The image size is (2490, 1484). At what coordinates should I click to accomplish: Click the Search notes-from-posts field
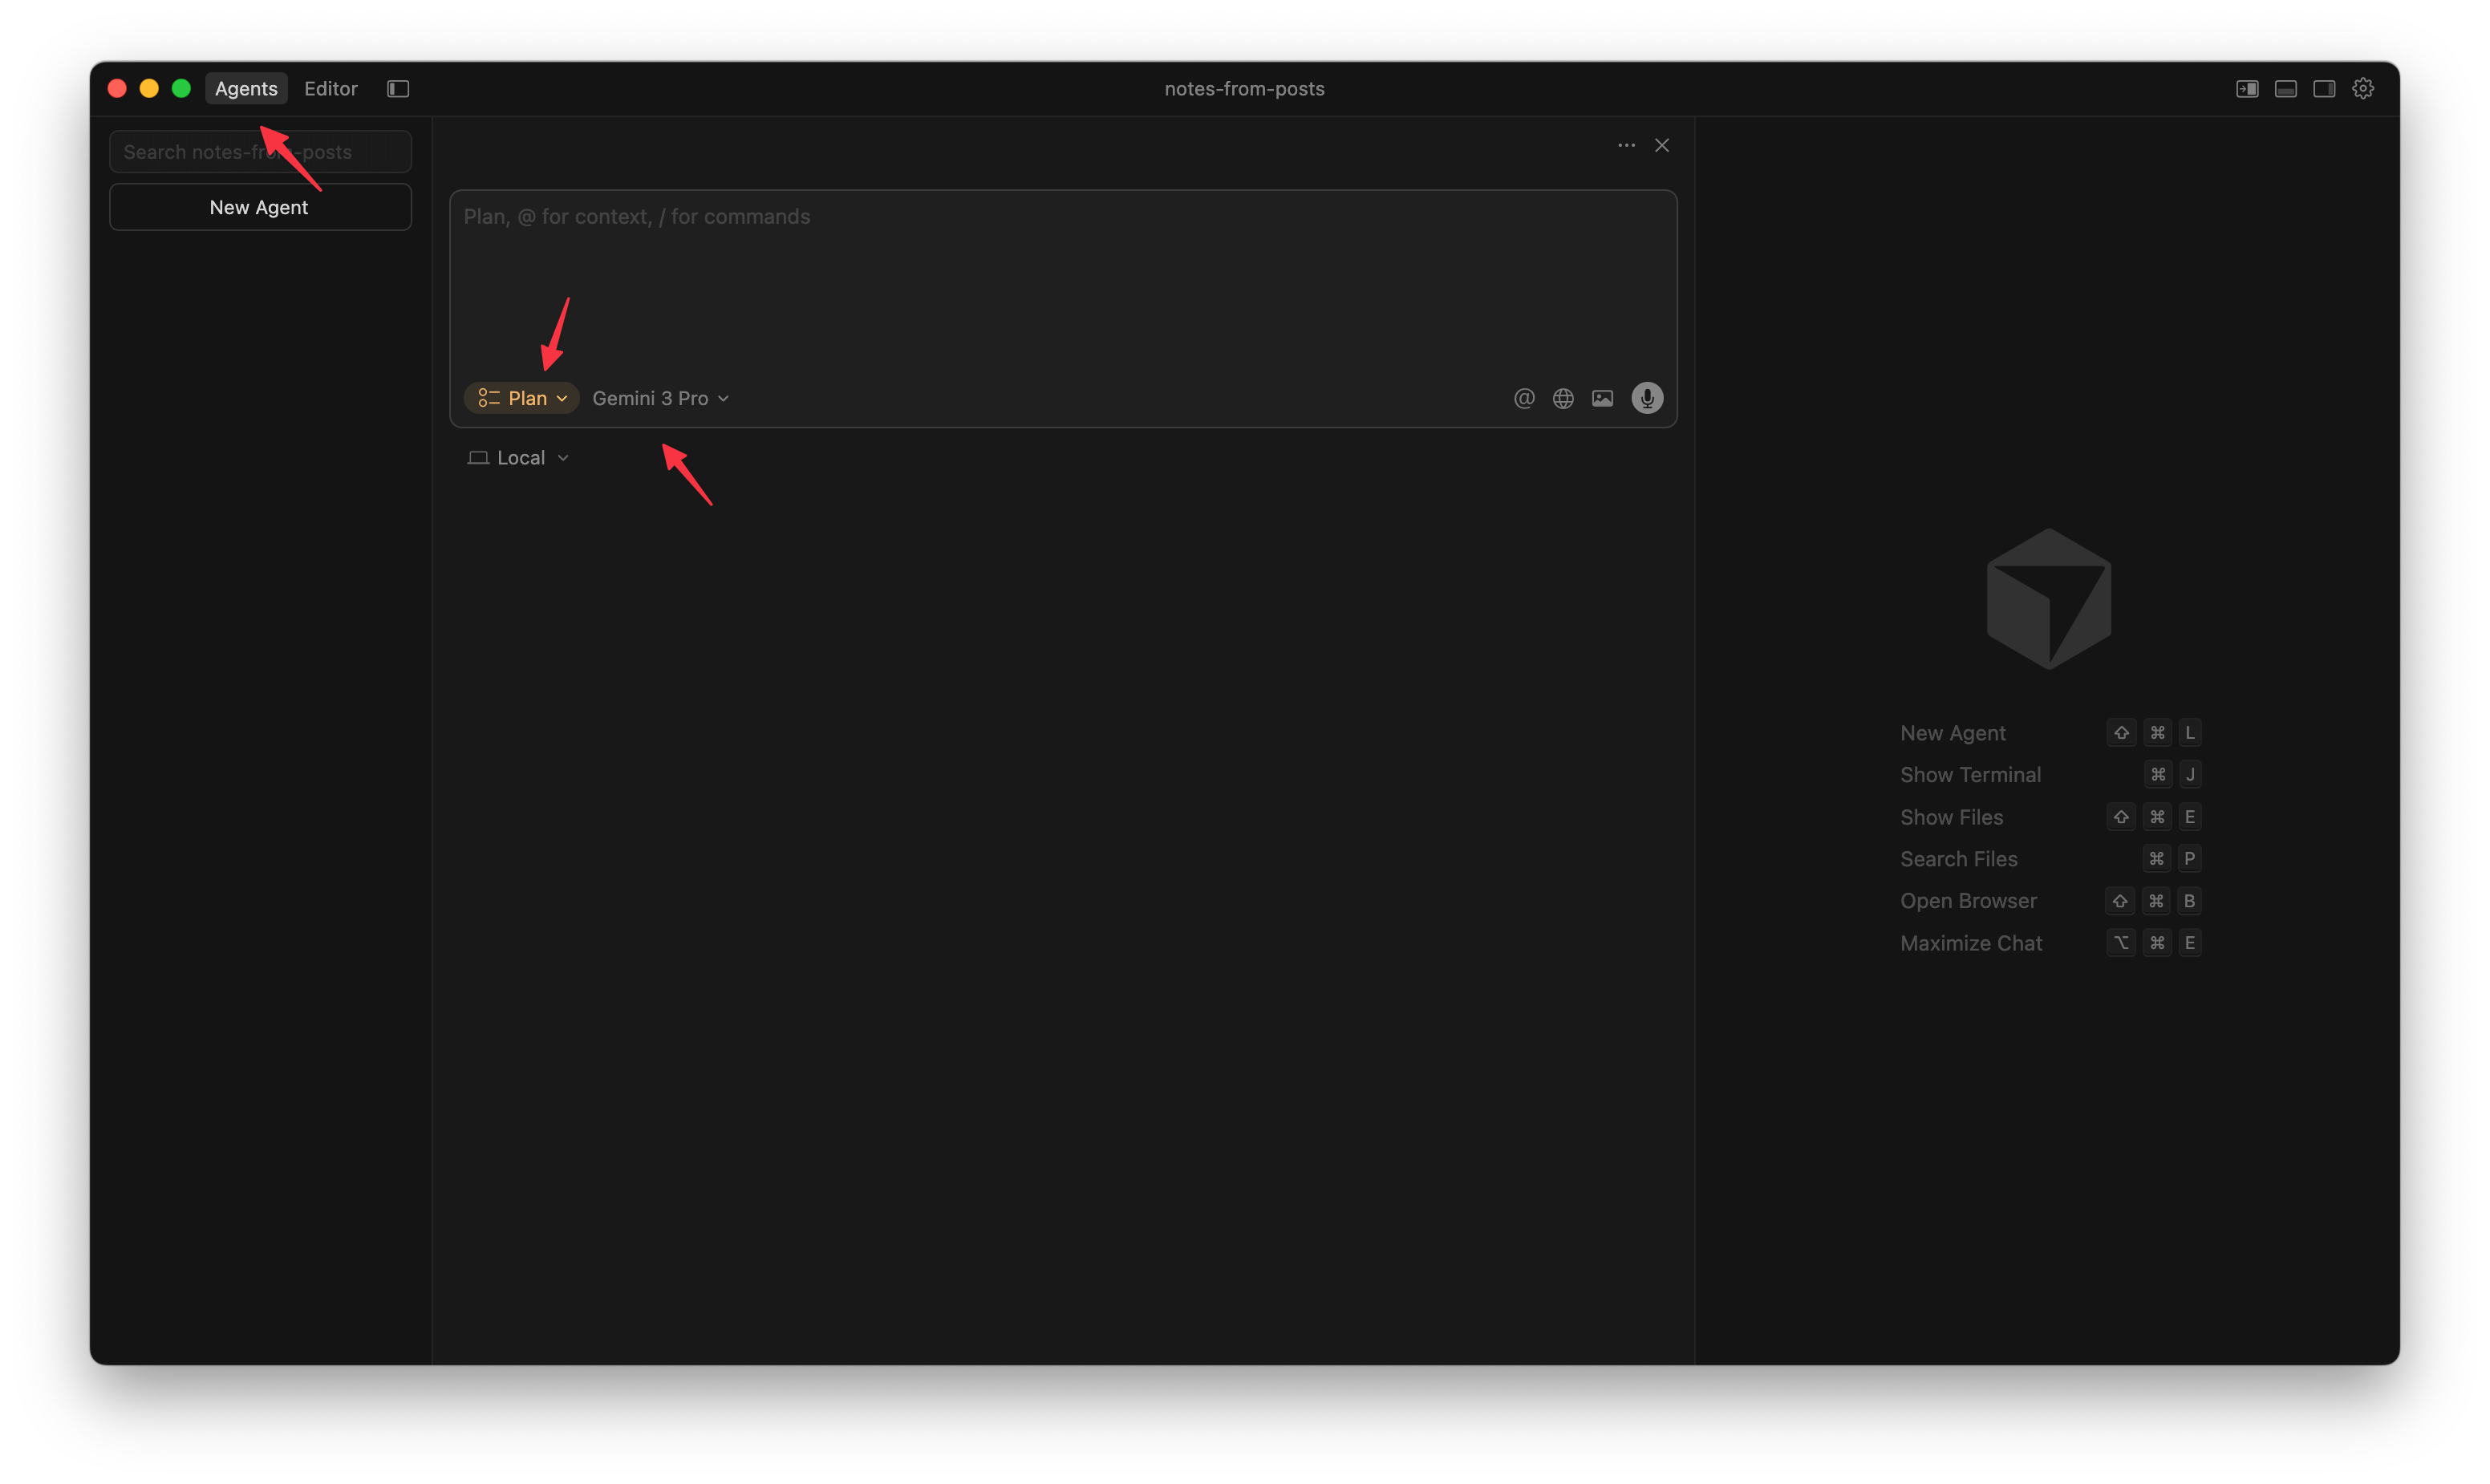coord(260,152)
